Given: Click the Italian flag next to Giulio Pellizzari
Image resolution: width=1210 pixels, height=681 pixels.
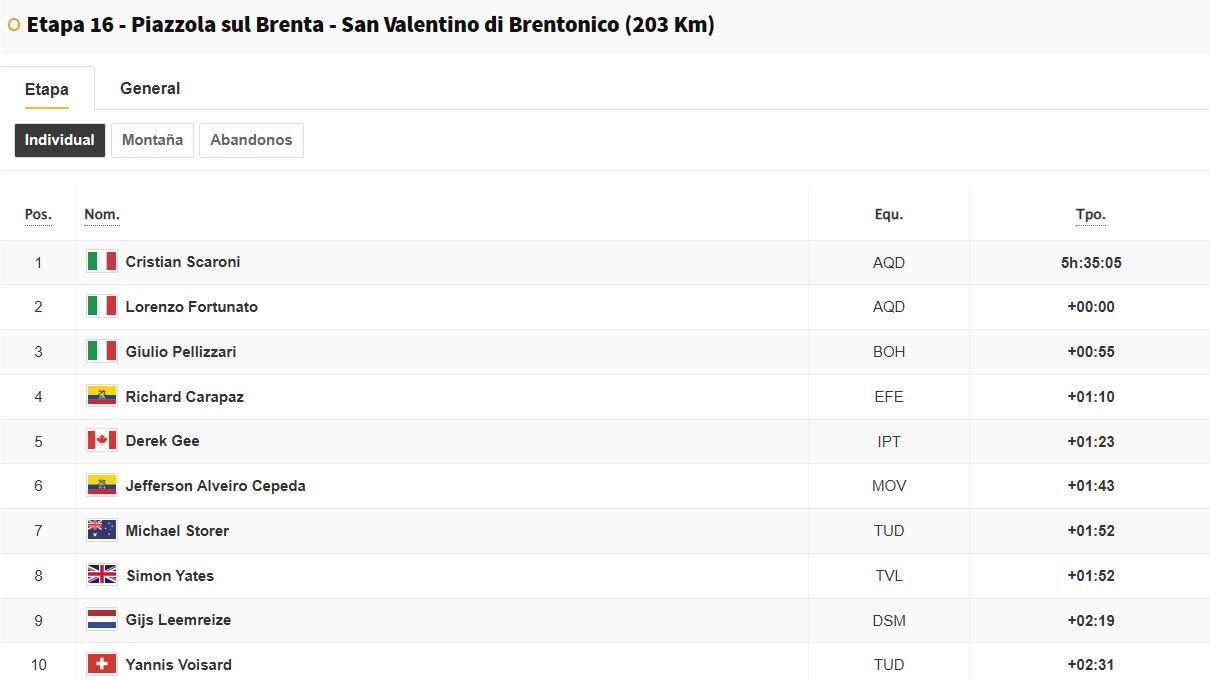Looking at the screenshot, I should [x=101, y=351].
